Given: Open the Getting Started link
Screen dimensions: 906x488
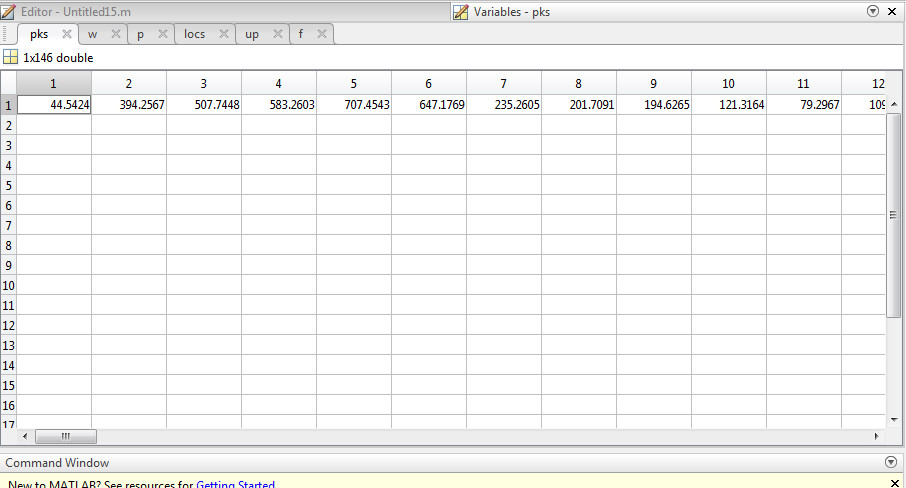Looking at the screenshot, I should tap(235, 485).
